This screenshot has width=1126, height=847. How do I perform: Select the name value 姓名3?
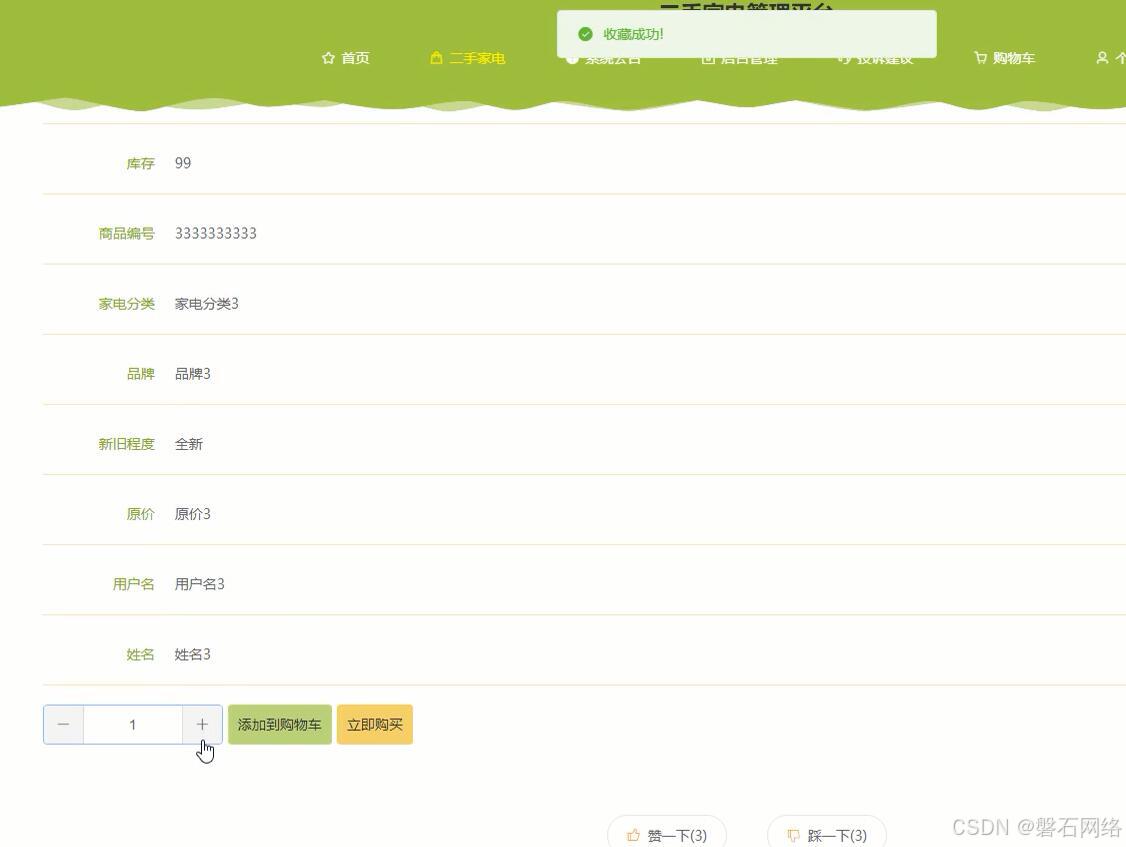click(192, 654)
